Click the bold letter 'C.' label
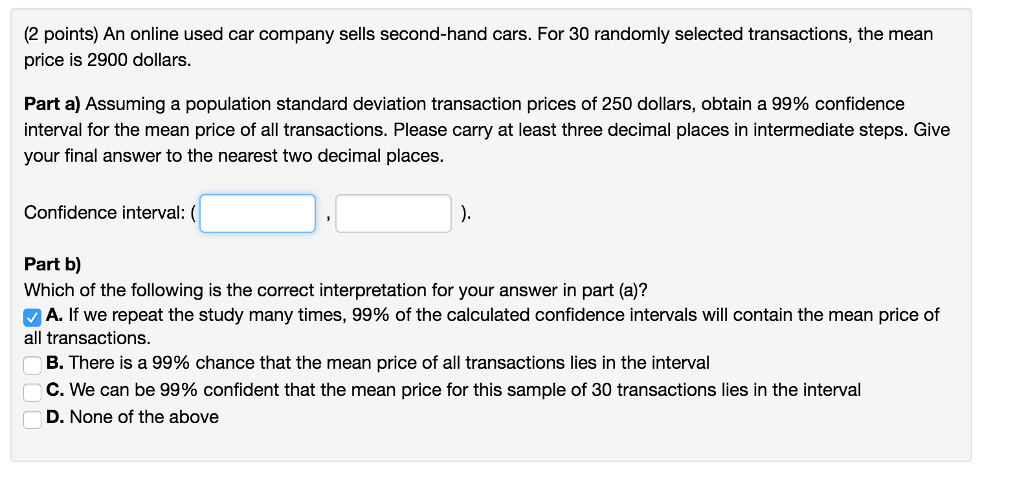The image size is (1024, 480). [x=56, y=390]
